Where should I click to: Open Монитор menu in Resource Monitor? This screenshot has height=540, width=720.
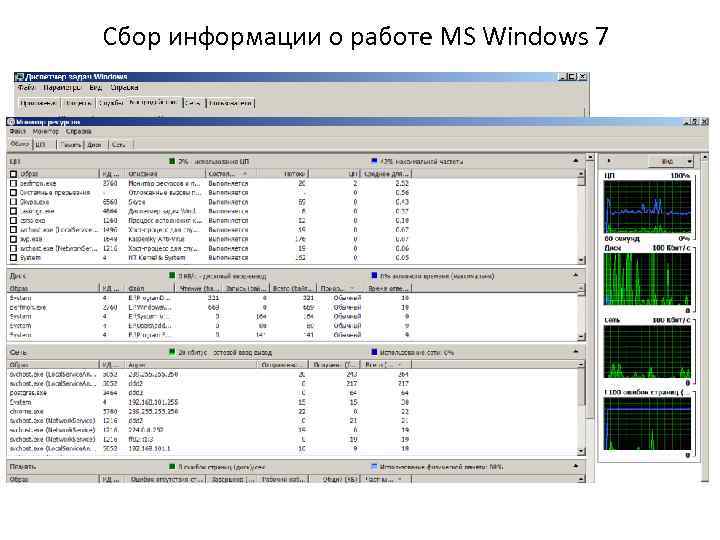45,131
